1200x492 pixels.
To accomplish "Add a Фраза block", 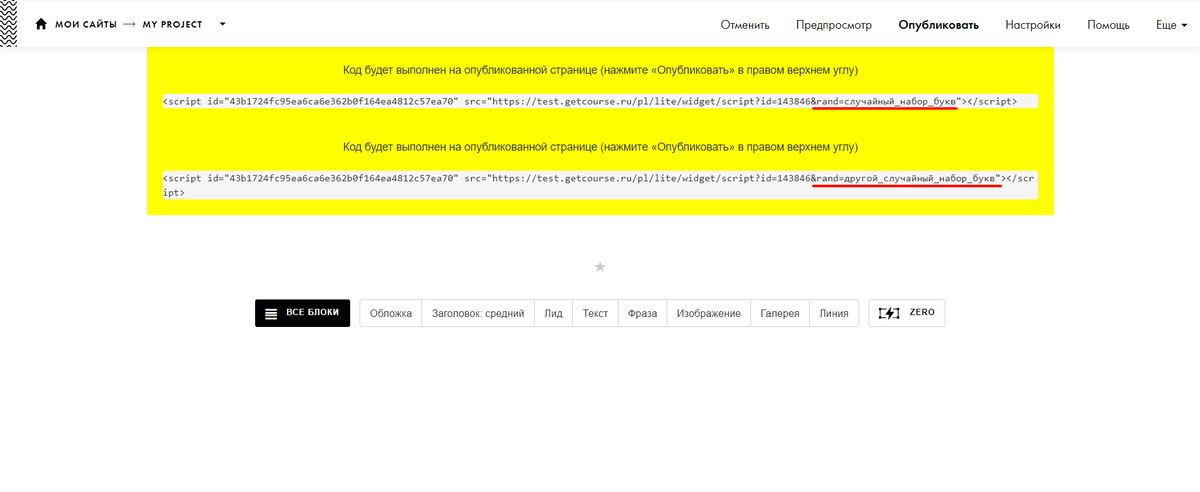I will click(x=642, y=313).
